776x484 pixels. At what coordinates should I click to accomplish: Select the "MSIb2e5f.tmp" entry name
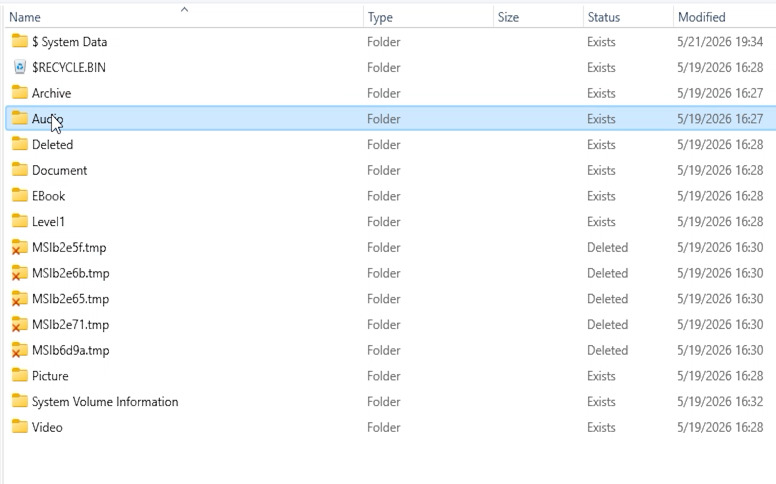[69, 247]
